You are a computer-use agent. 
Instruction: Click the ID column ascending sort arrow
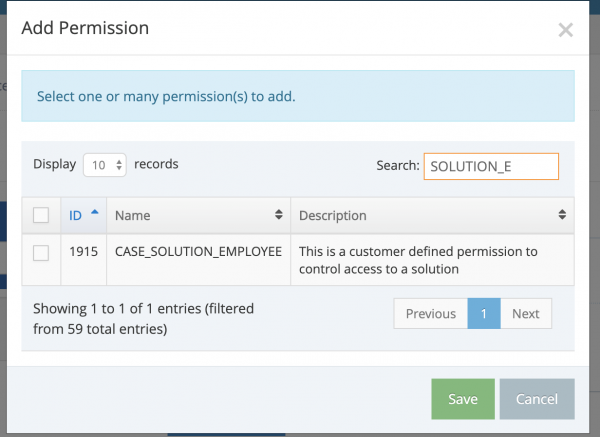point(95,213)
